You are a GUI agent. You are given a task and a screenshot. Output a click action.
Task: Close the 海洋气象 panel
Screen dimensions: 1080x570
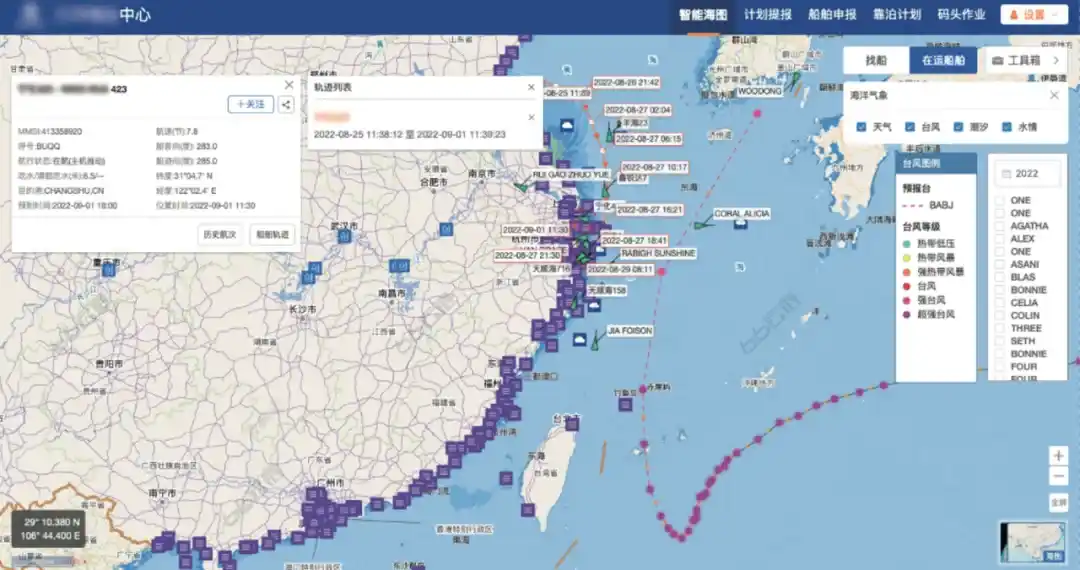[1053, 96]
